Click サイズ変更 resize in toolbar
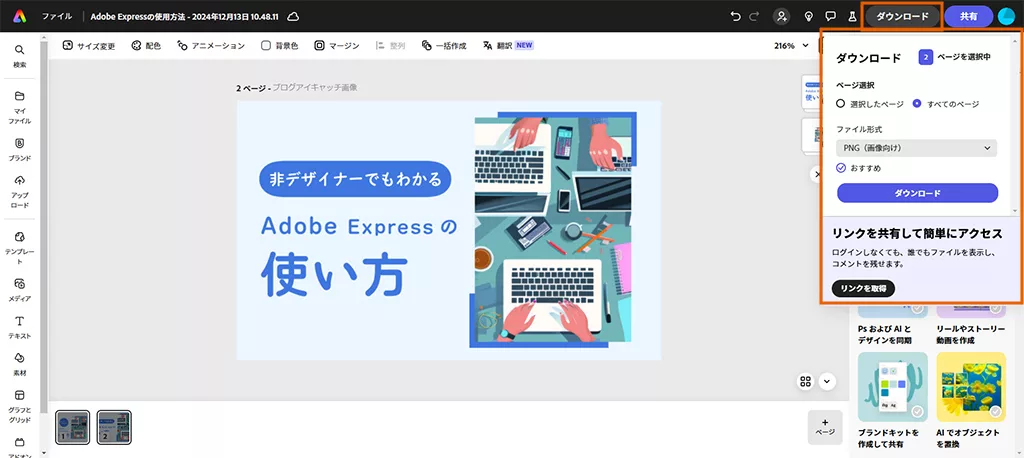1024x458 pixels. point(89,46)
